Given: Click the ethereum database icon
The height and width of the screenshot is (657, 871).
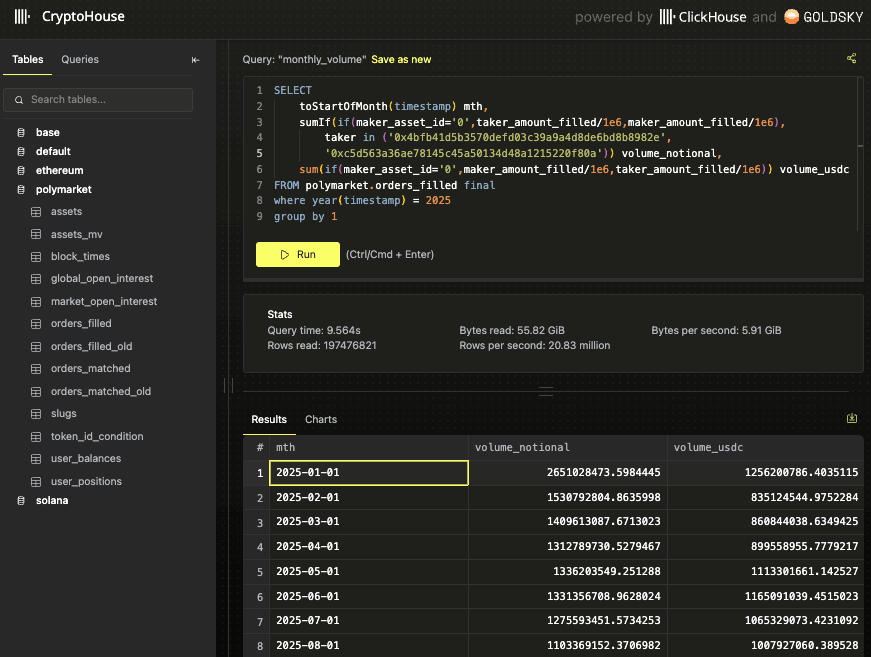Looking at the screenshot, I should click(x=21, y=170).
